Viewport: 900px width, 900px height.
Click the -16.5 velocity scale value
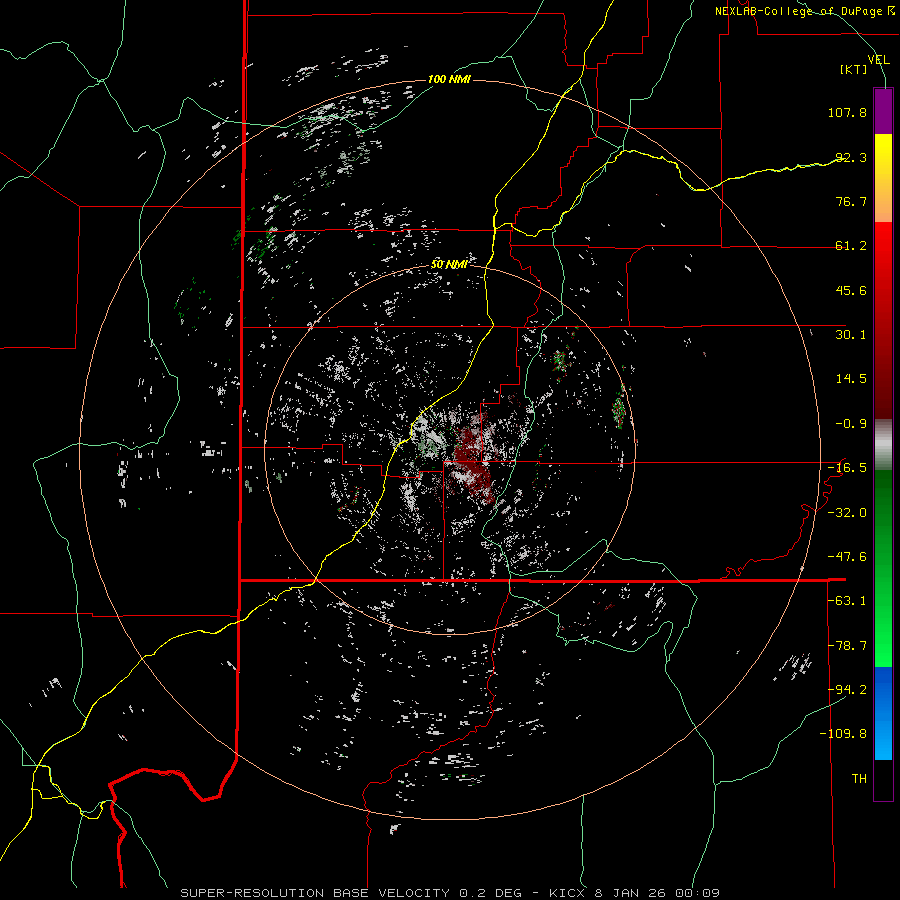point(847,468)
